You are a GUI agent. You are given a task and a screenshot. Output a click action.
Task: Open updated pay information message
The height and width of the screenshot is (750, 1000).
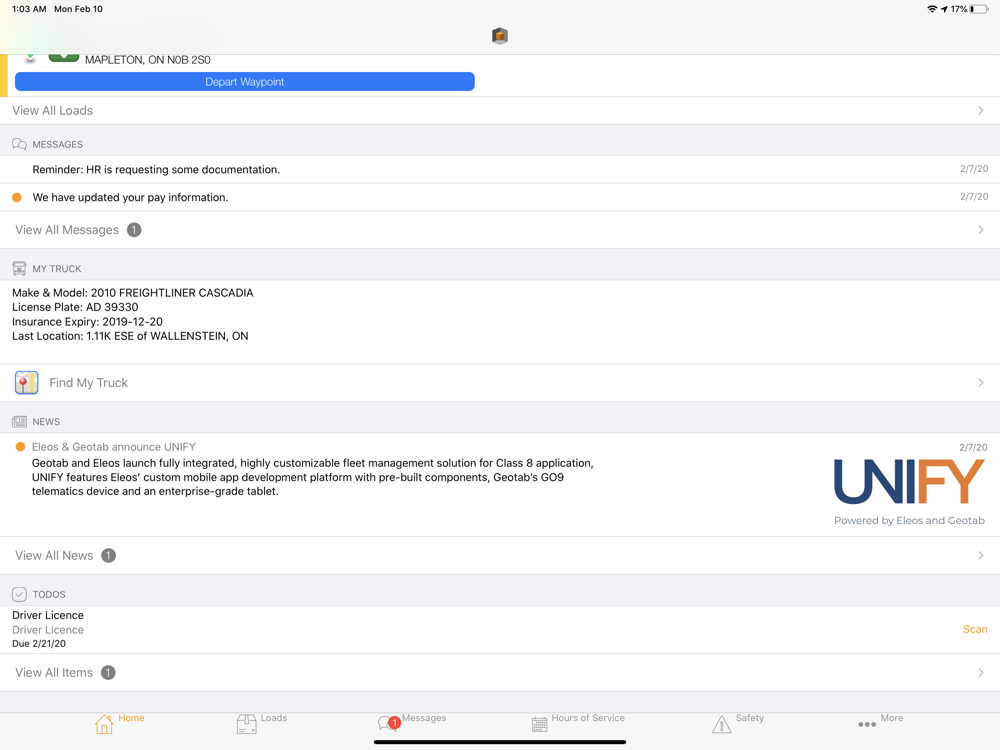[x=500, y=197]
